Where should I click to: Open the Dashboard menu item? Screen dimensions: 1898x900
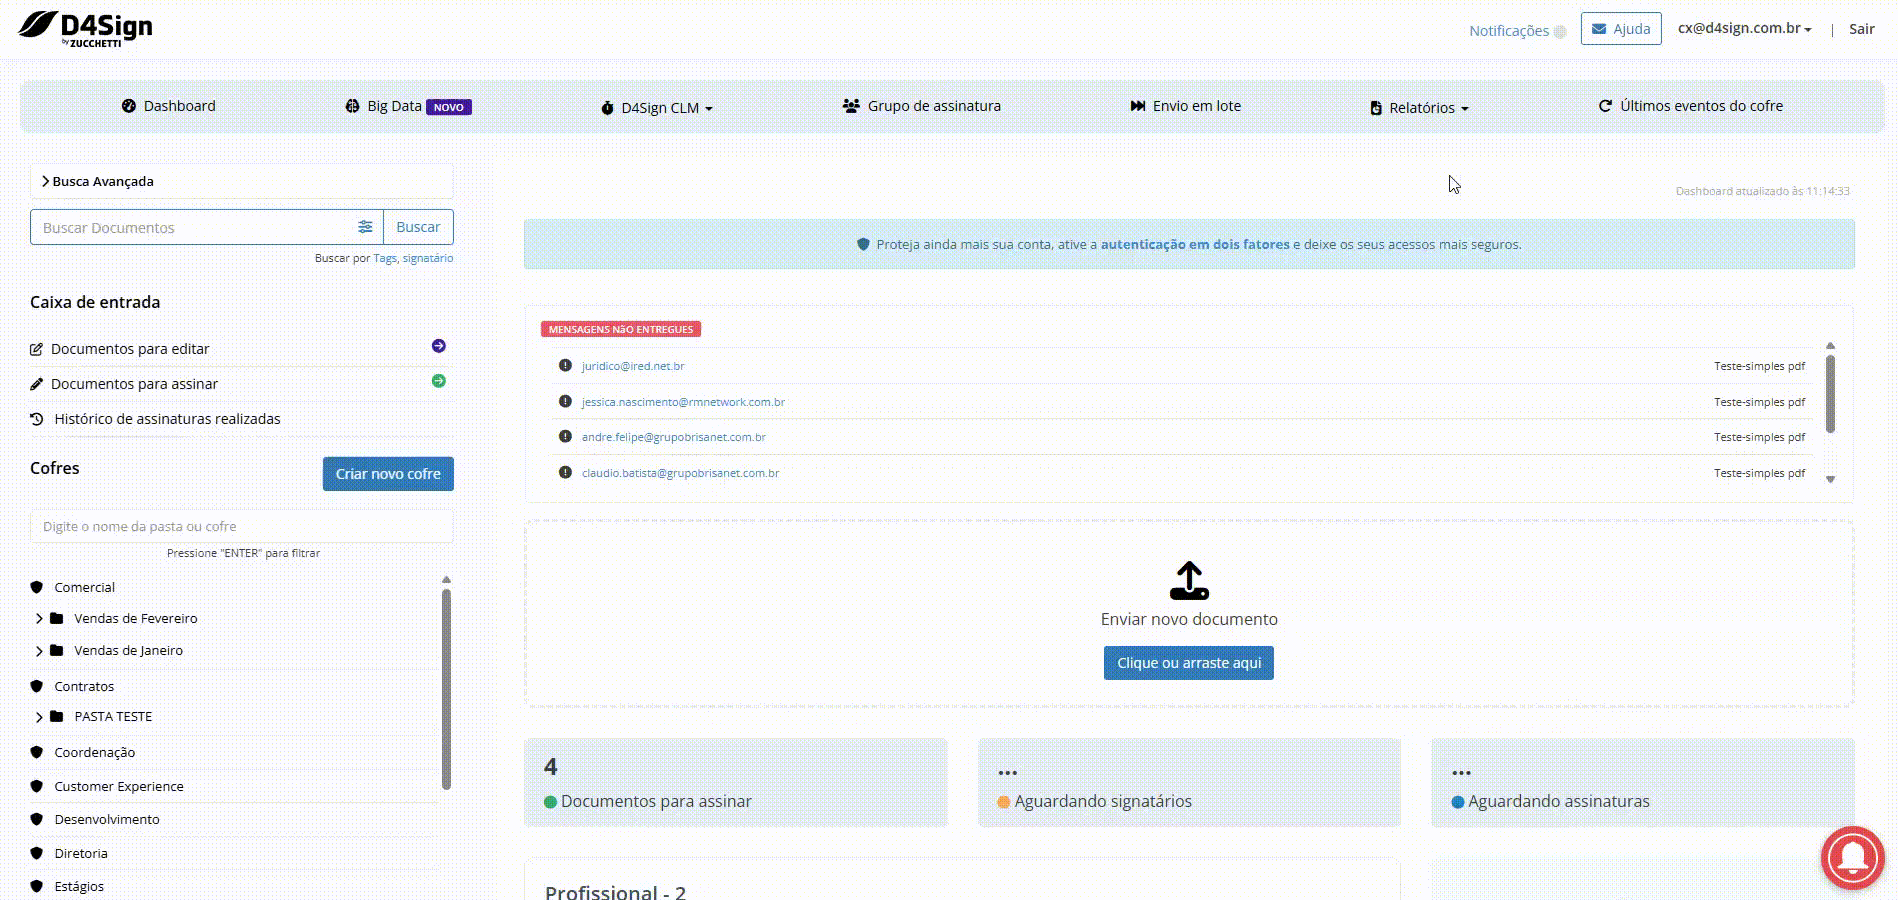click(168, 106)
